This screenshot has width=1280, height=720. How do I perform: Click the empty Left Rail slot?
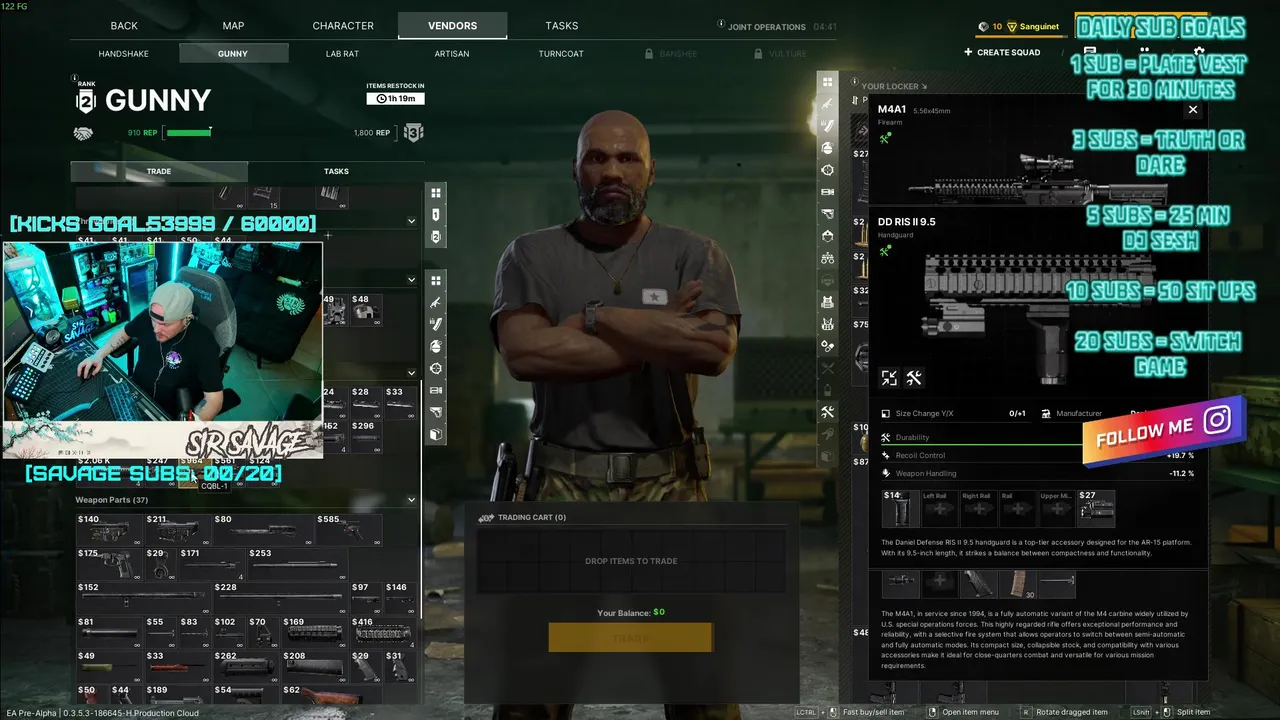938,508
